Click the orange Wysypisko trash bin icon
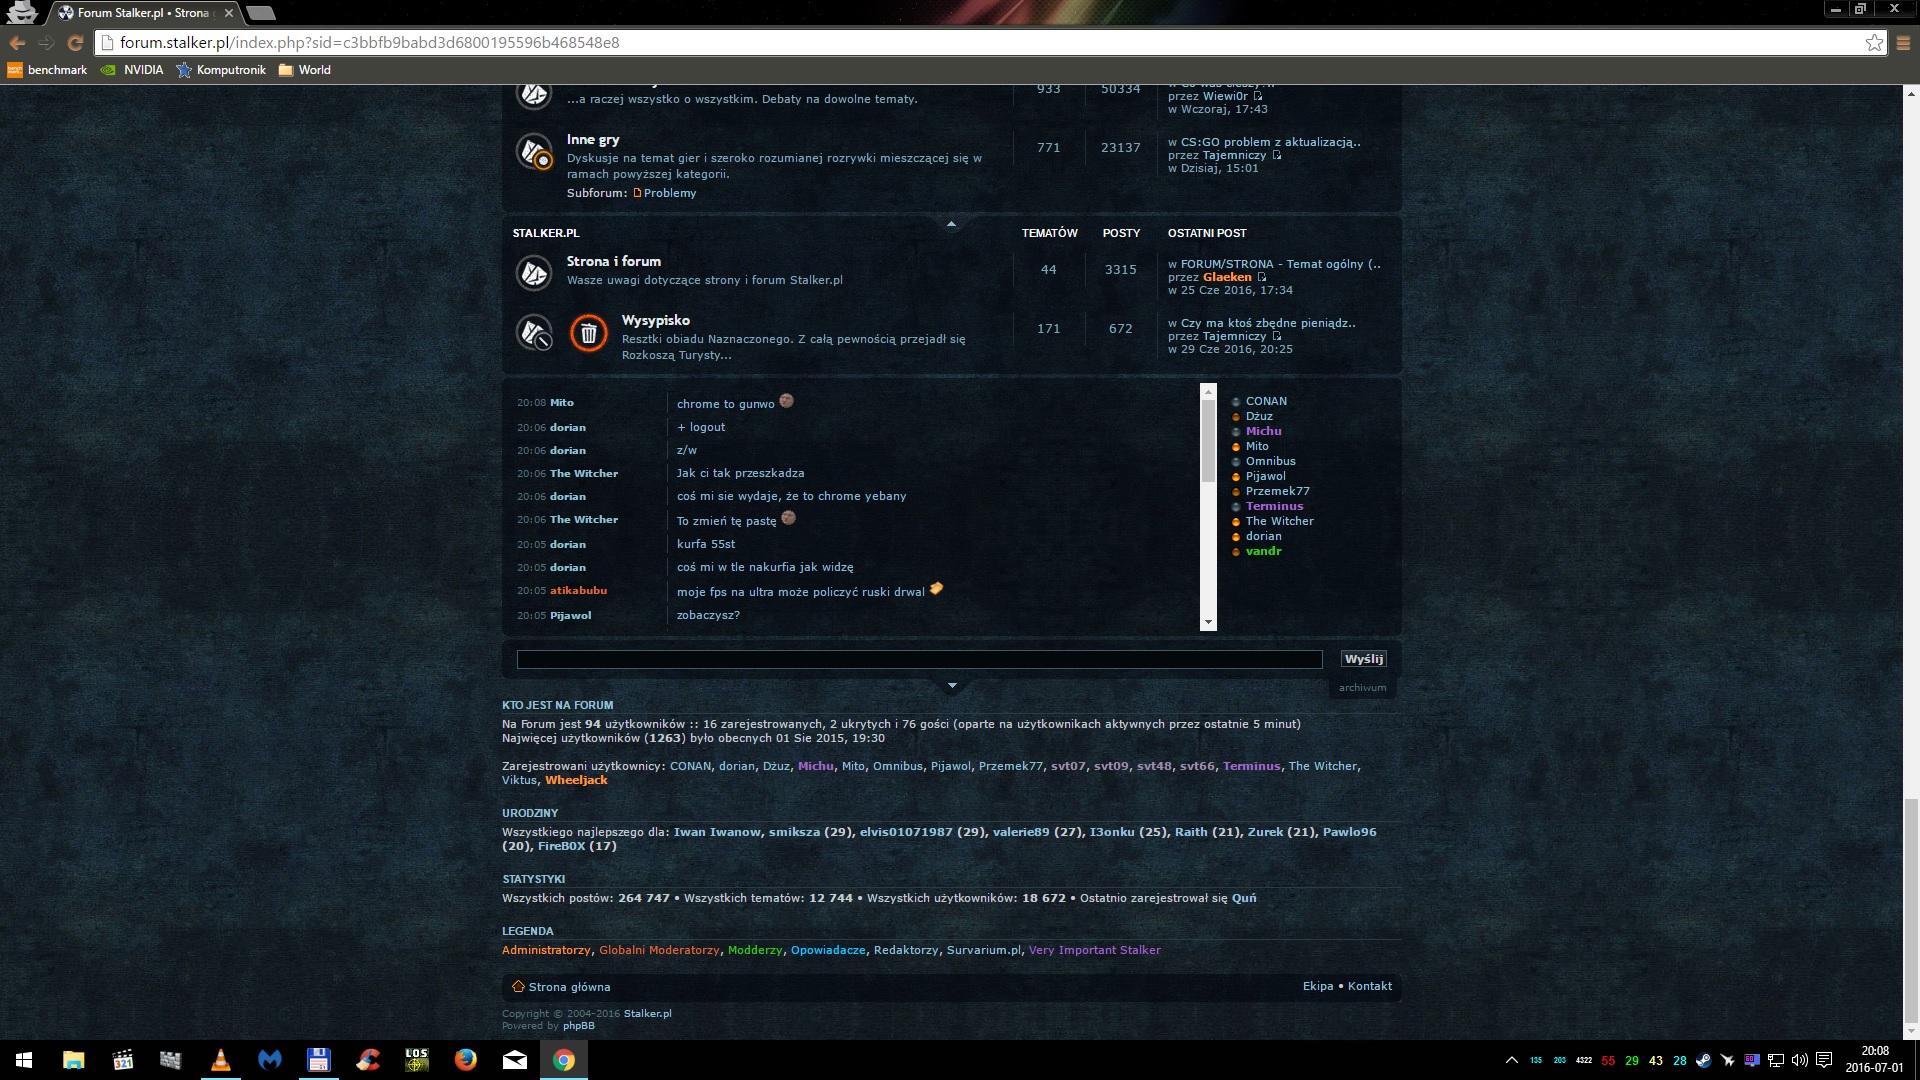The image size is (1920, 1080). coord(589,333)
